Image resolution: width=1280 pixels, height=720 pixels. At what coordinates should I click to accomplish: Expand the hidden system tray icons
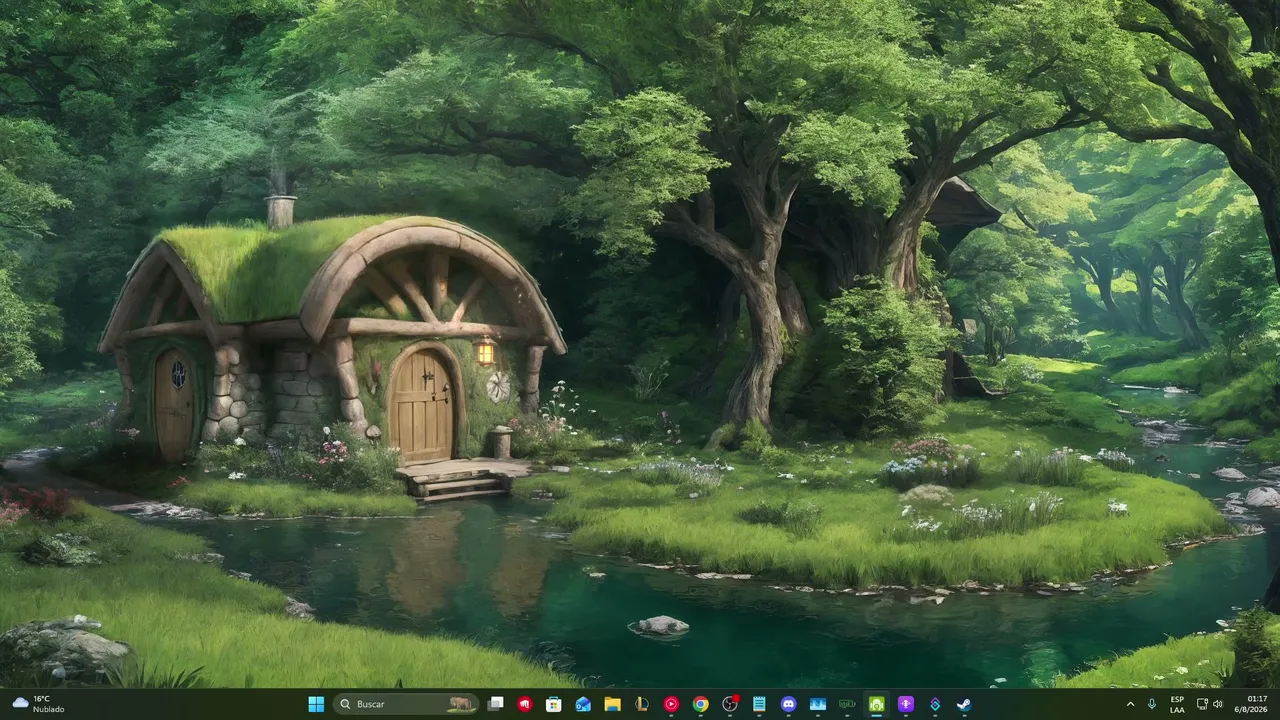tap(1131, 704)
